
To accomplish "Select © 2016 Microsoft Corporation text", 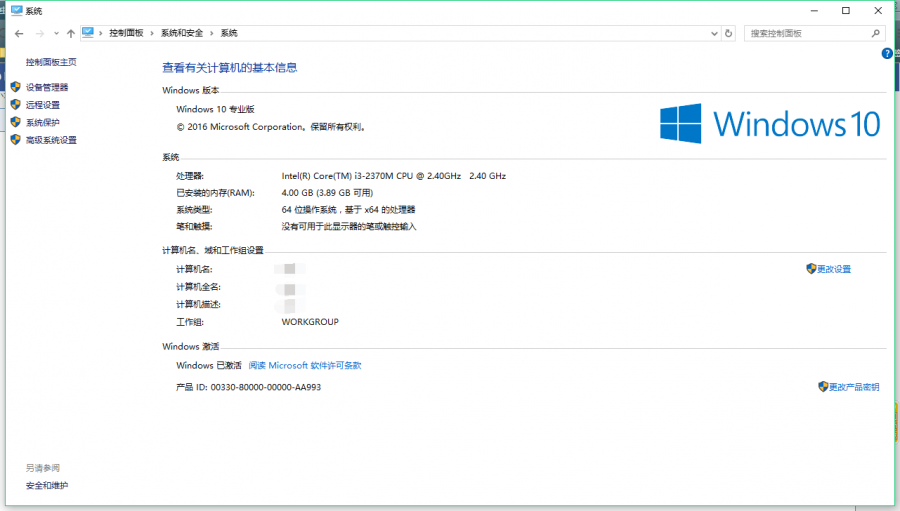I will click(x=240, y=127).
